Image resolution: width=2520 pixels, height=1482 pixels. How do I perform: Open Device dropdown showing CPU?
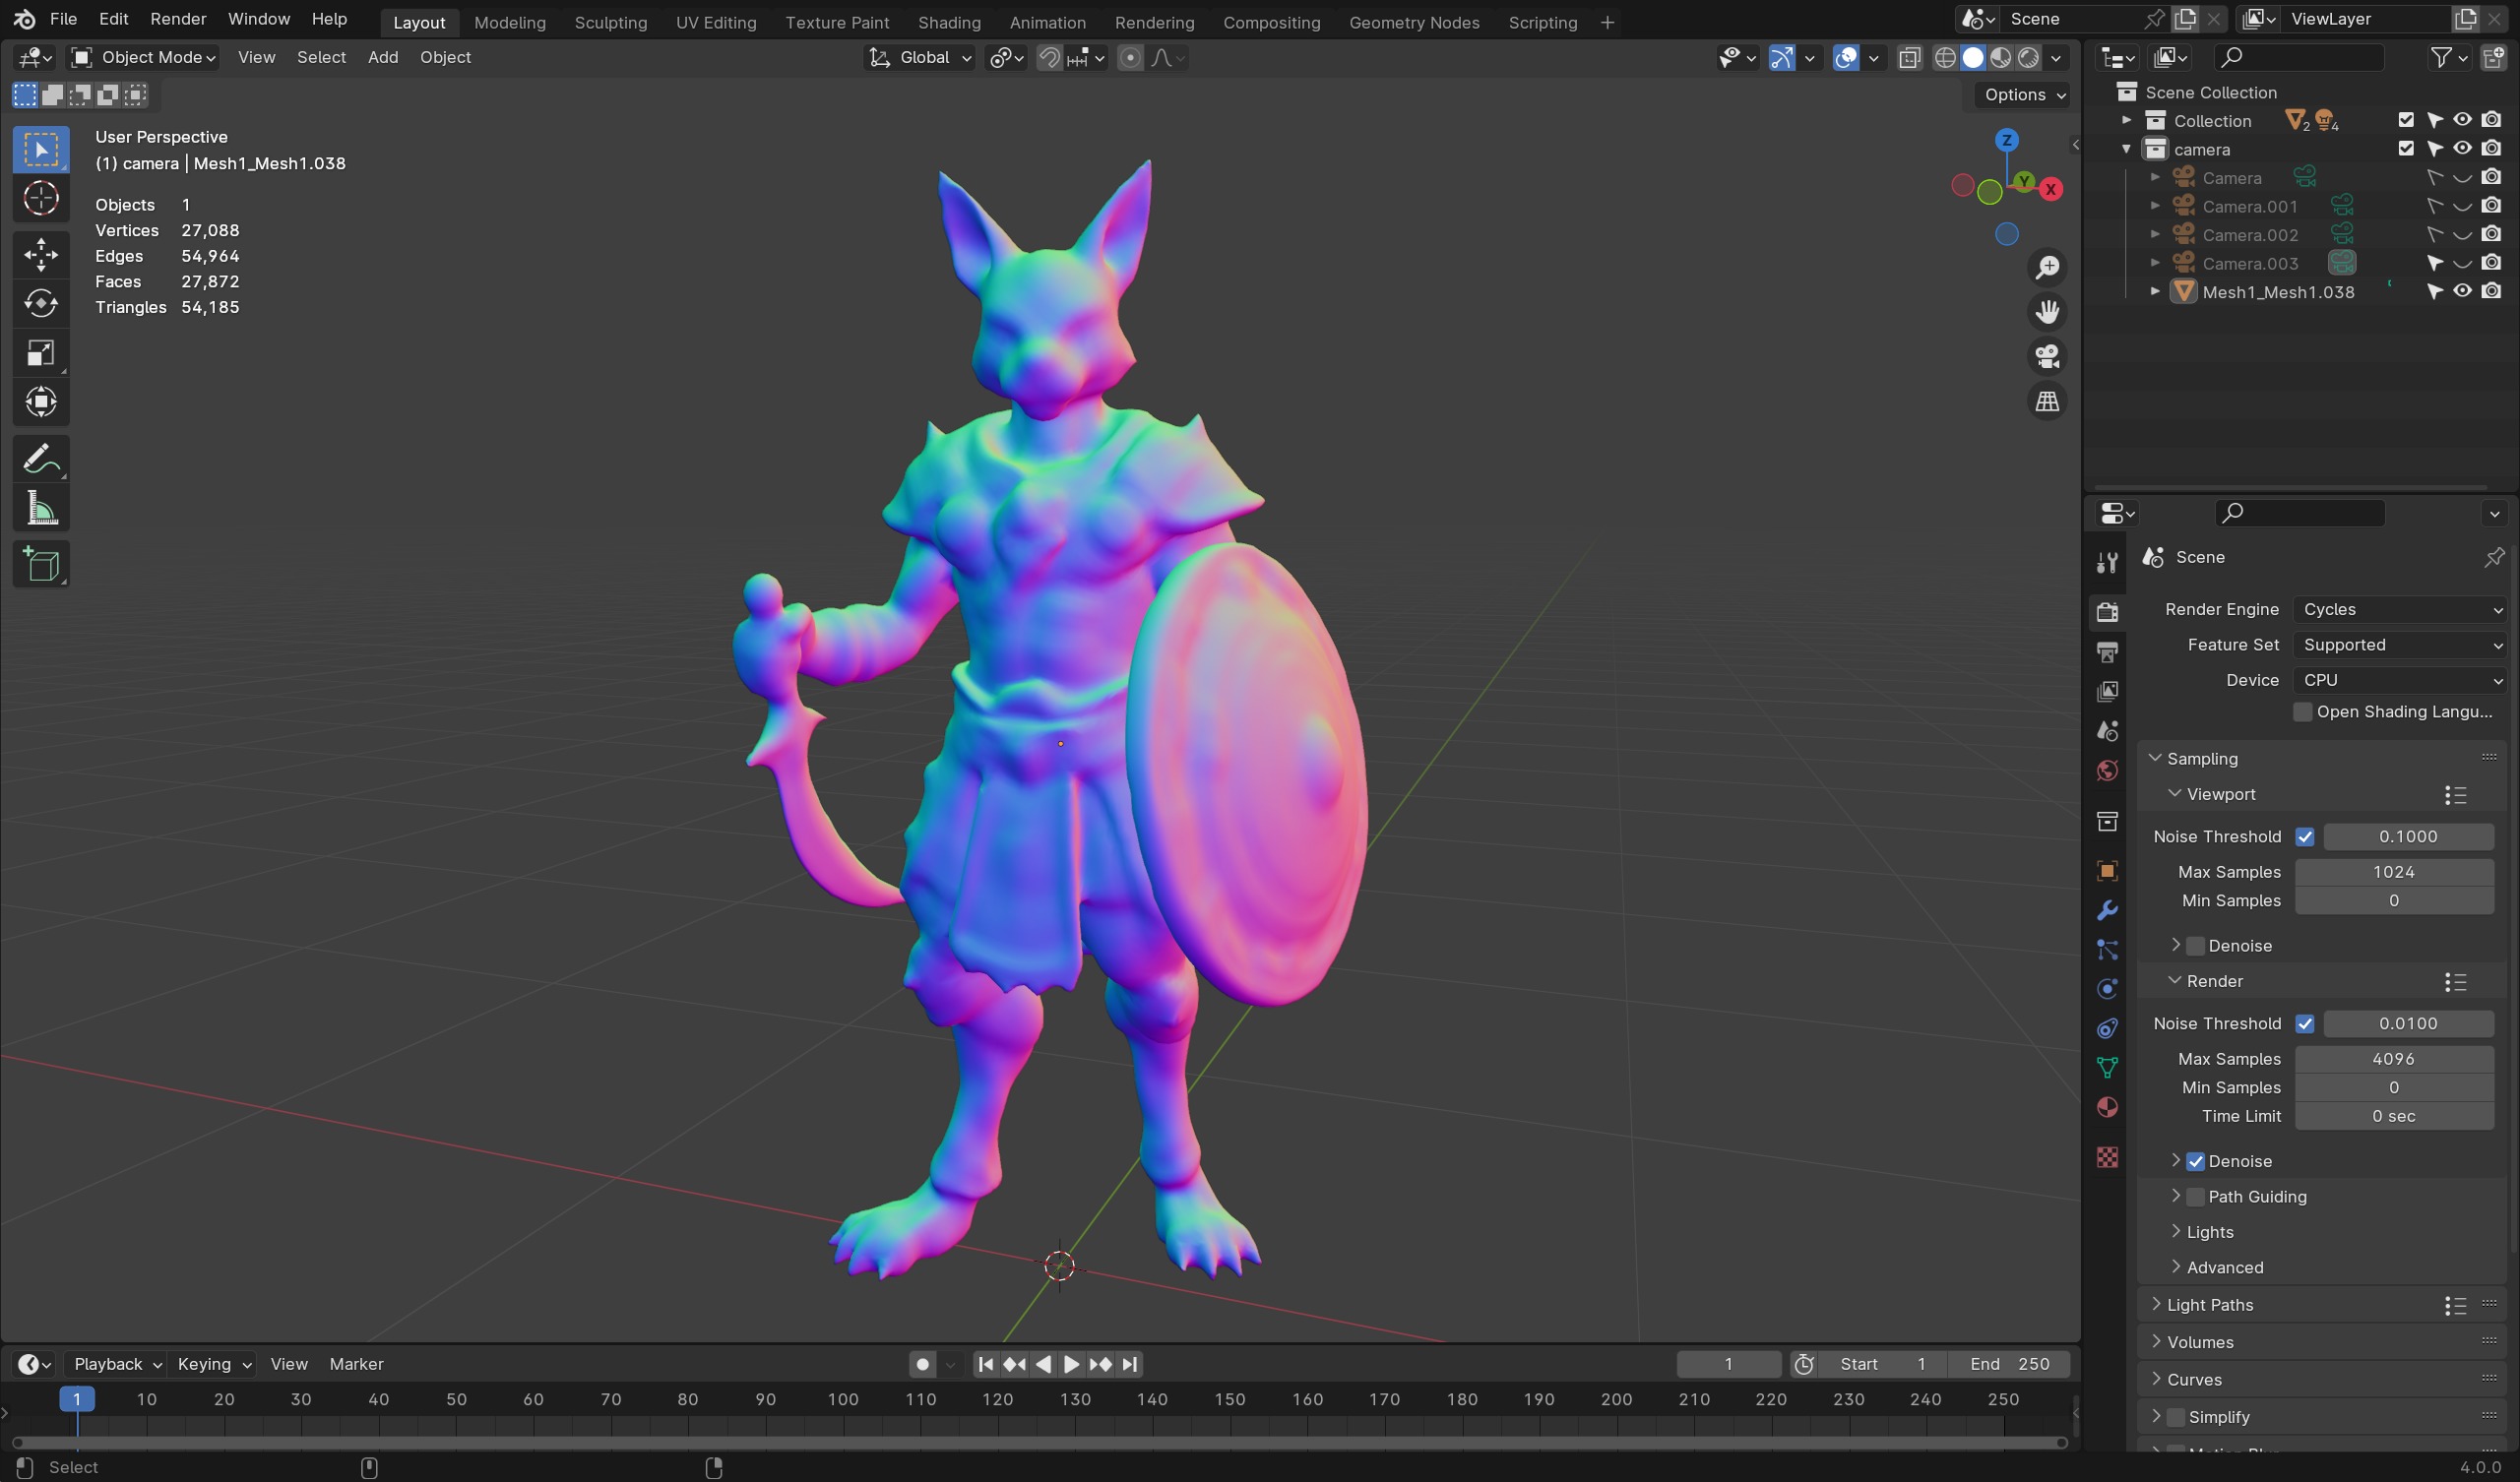[x=2400, y=680]
